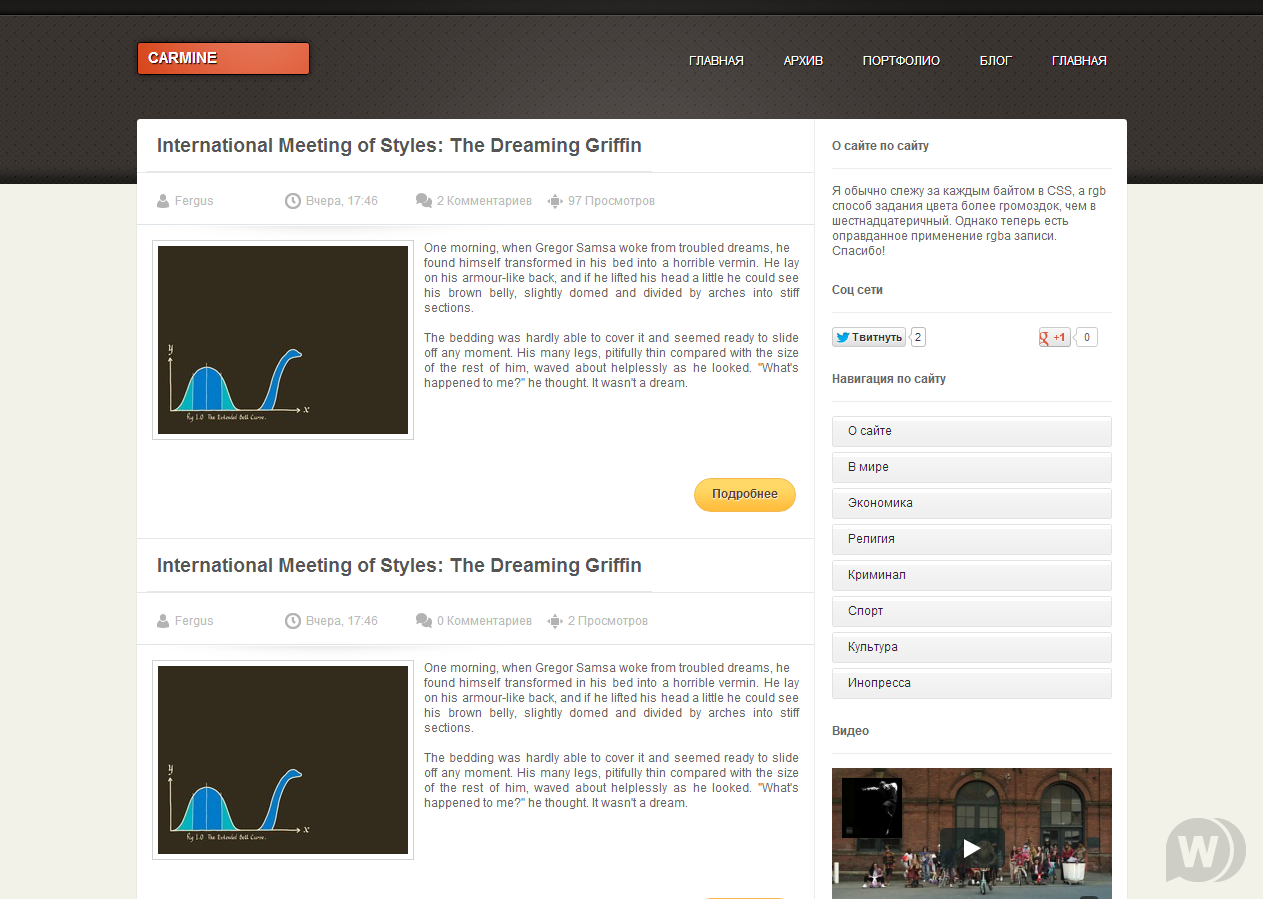The width and height of the screenshot is (1263, 899).
Task: Click the Google +1 button icon
Action: pos(1055,337)
